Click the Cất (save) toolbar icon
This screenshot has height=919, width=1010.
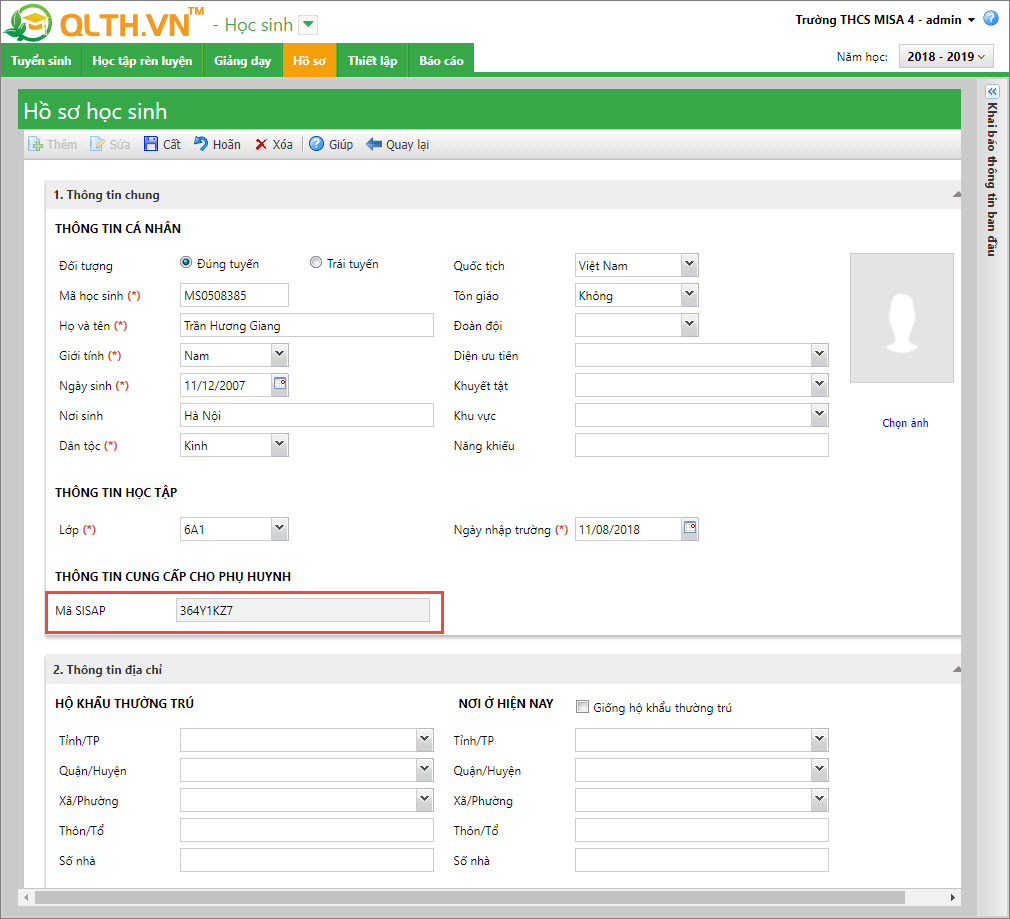coord(151,144)
